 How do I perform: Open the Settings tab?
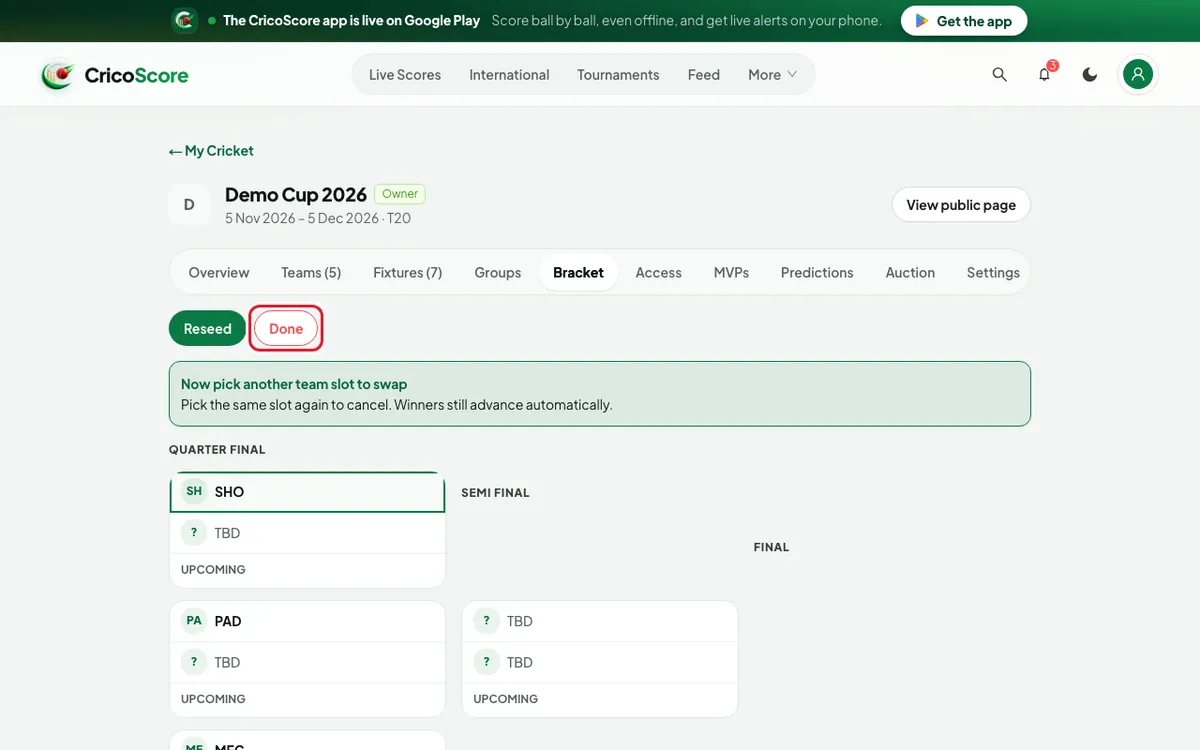point(993,272)
